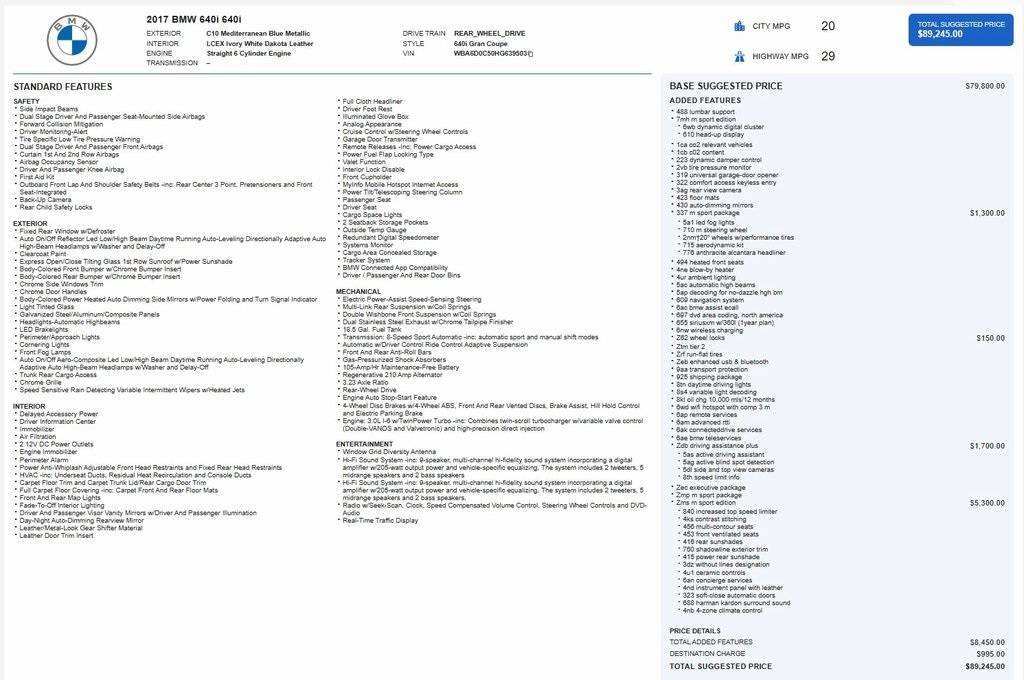Screen dimensions: 1024x680
Task: Click '4nb 4-zone climate control' feature
Action: click(x=722, y=611)
